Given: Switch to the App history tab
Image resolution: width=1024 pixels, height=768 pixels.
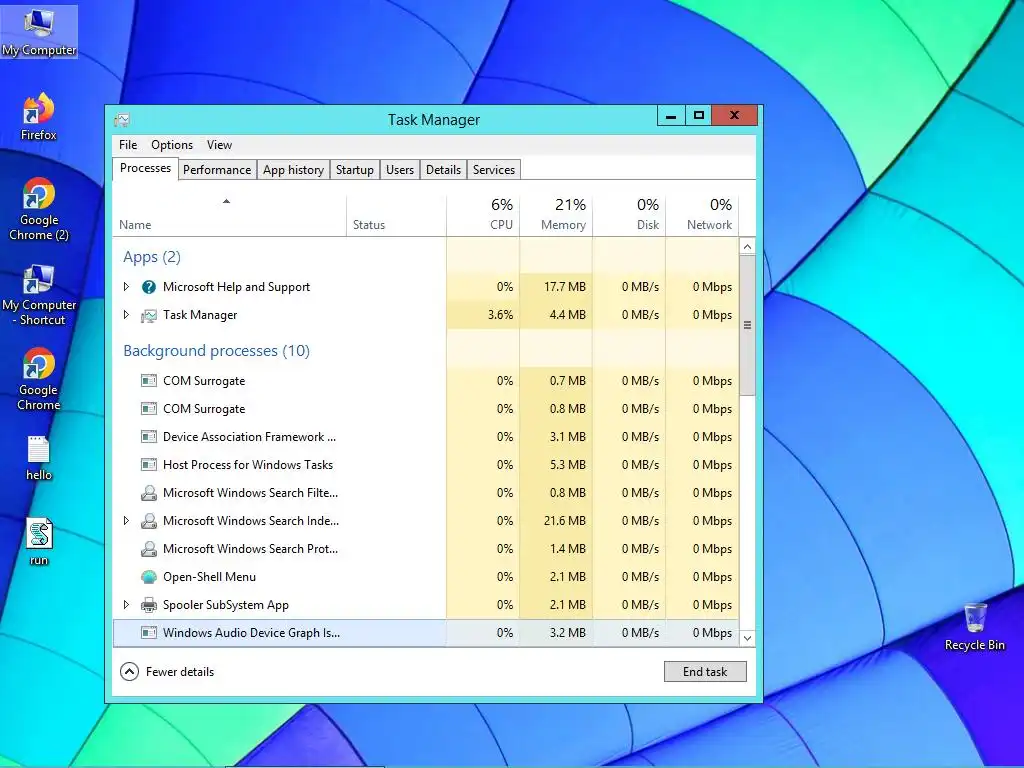Looking at the screenshot, I should [x=293, y=170].
